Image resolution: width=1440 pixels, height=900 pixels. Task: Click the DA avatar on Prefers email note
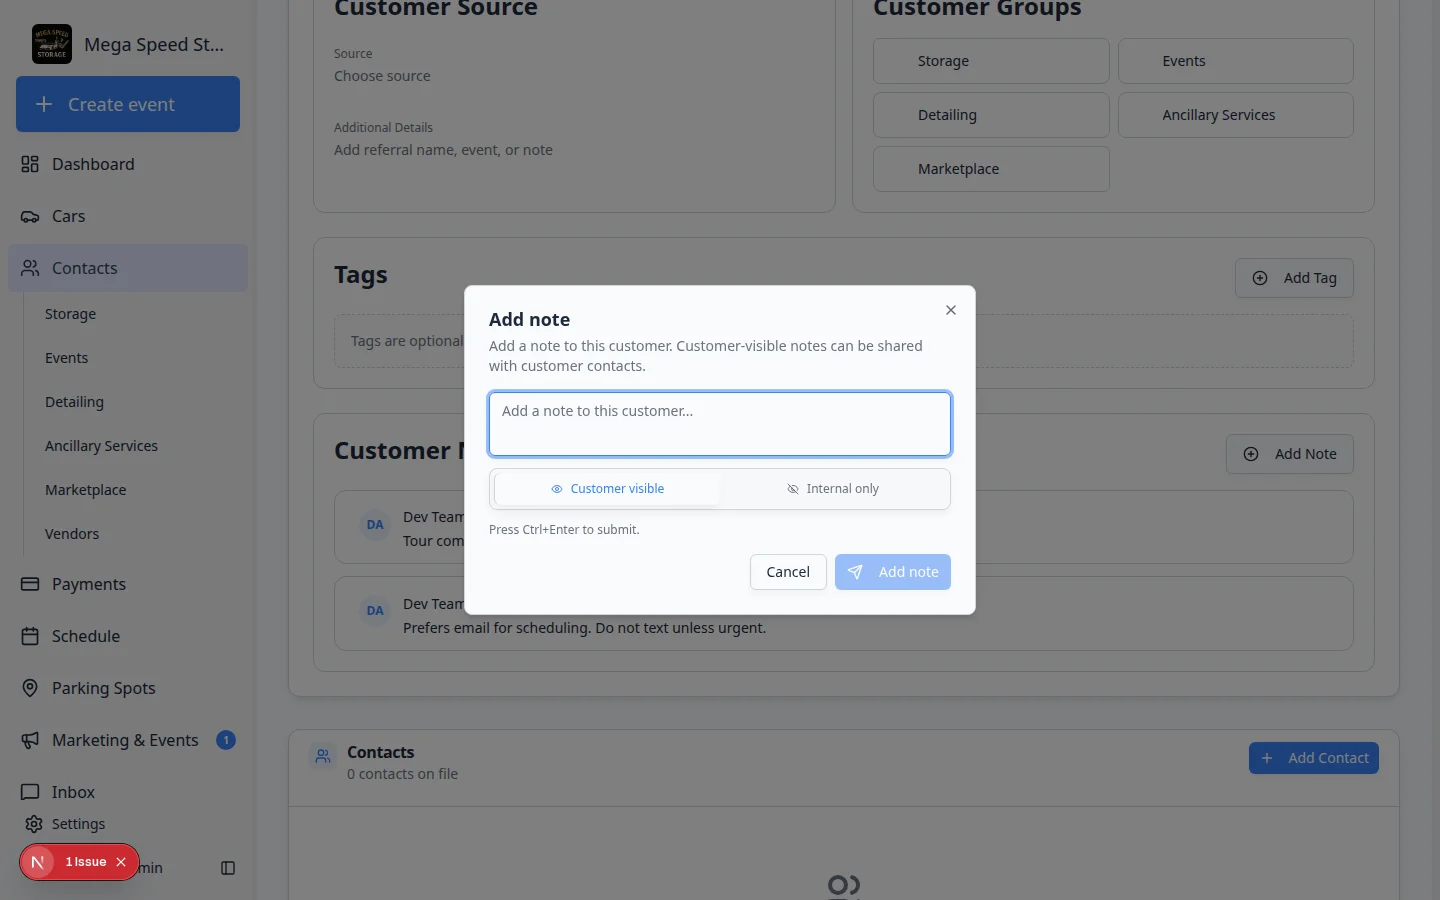(375, 610)
